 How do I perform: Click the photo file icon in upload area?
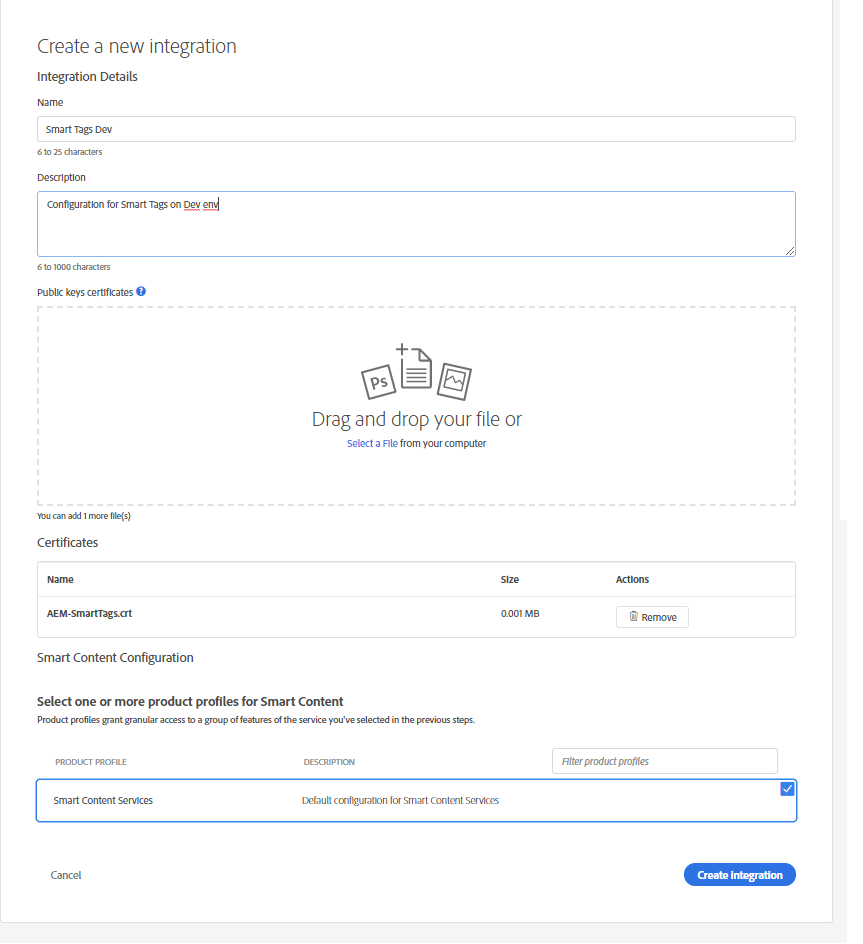tap(454, 379)
